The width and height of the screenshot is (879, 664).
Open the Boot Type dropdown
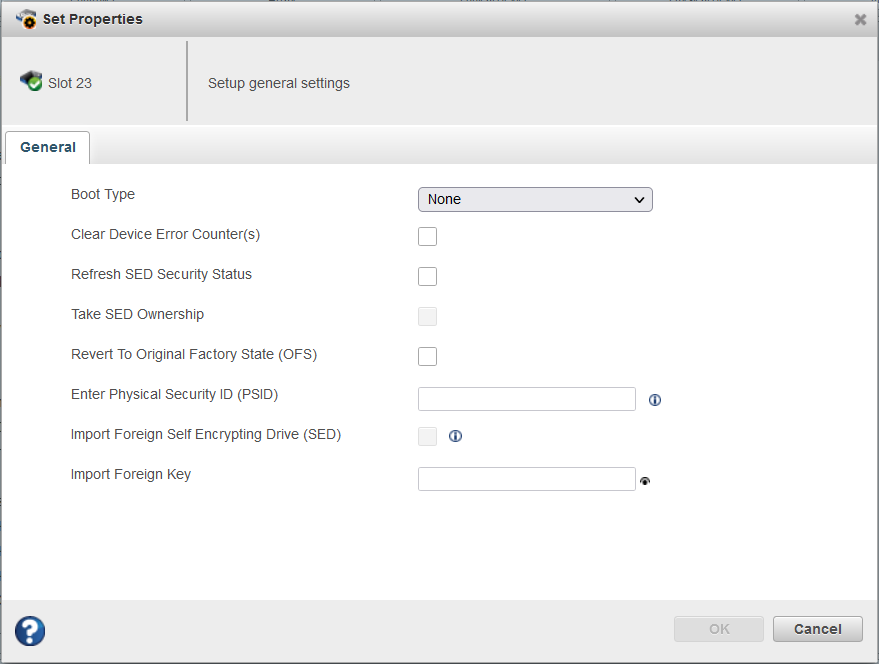(x=535, y=199)
